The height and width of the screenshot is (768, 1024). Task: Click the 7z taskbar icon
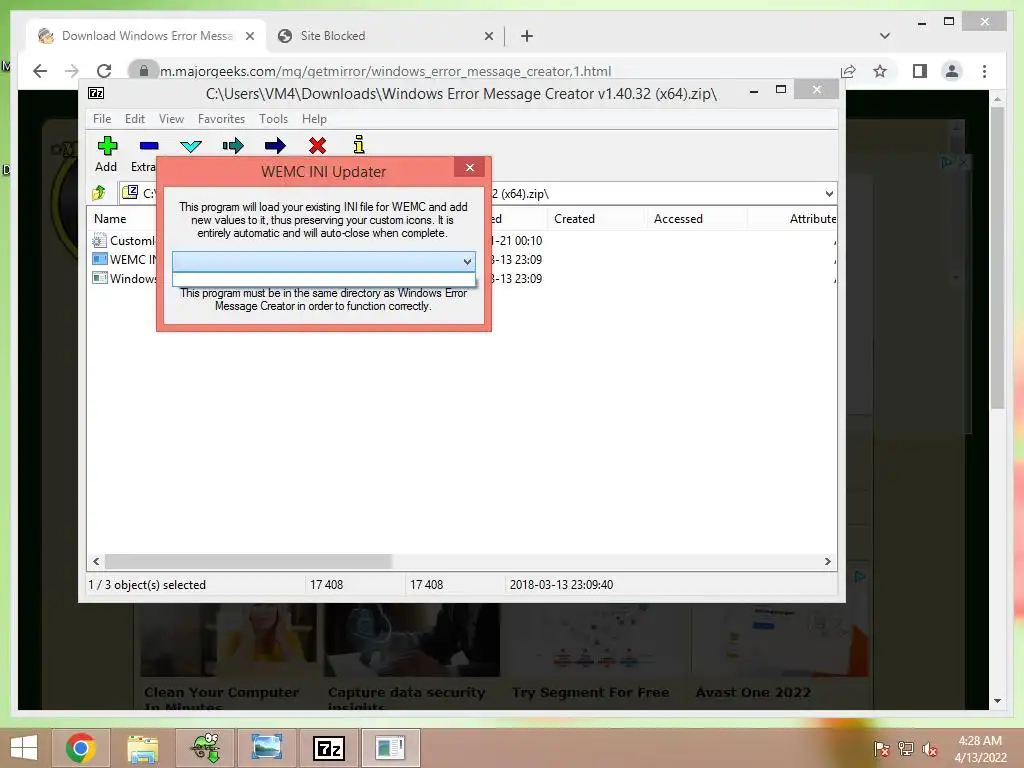329,748
